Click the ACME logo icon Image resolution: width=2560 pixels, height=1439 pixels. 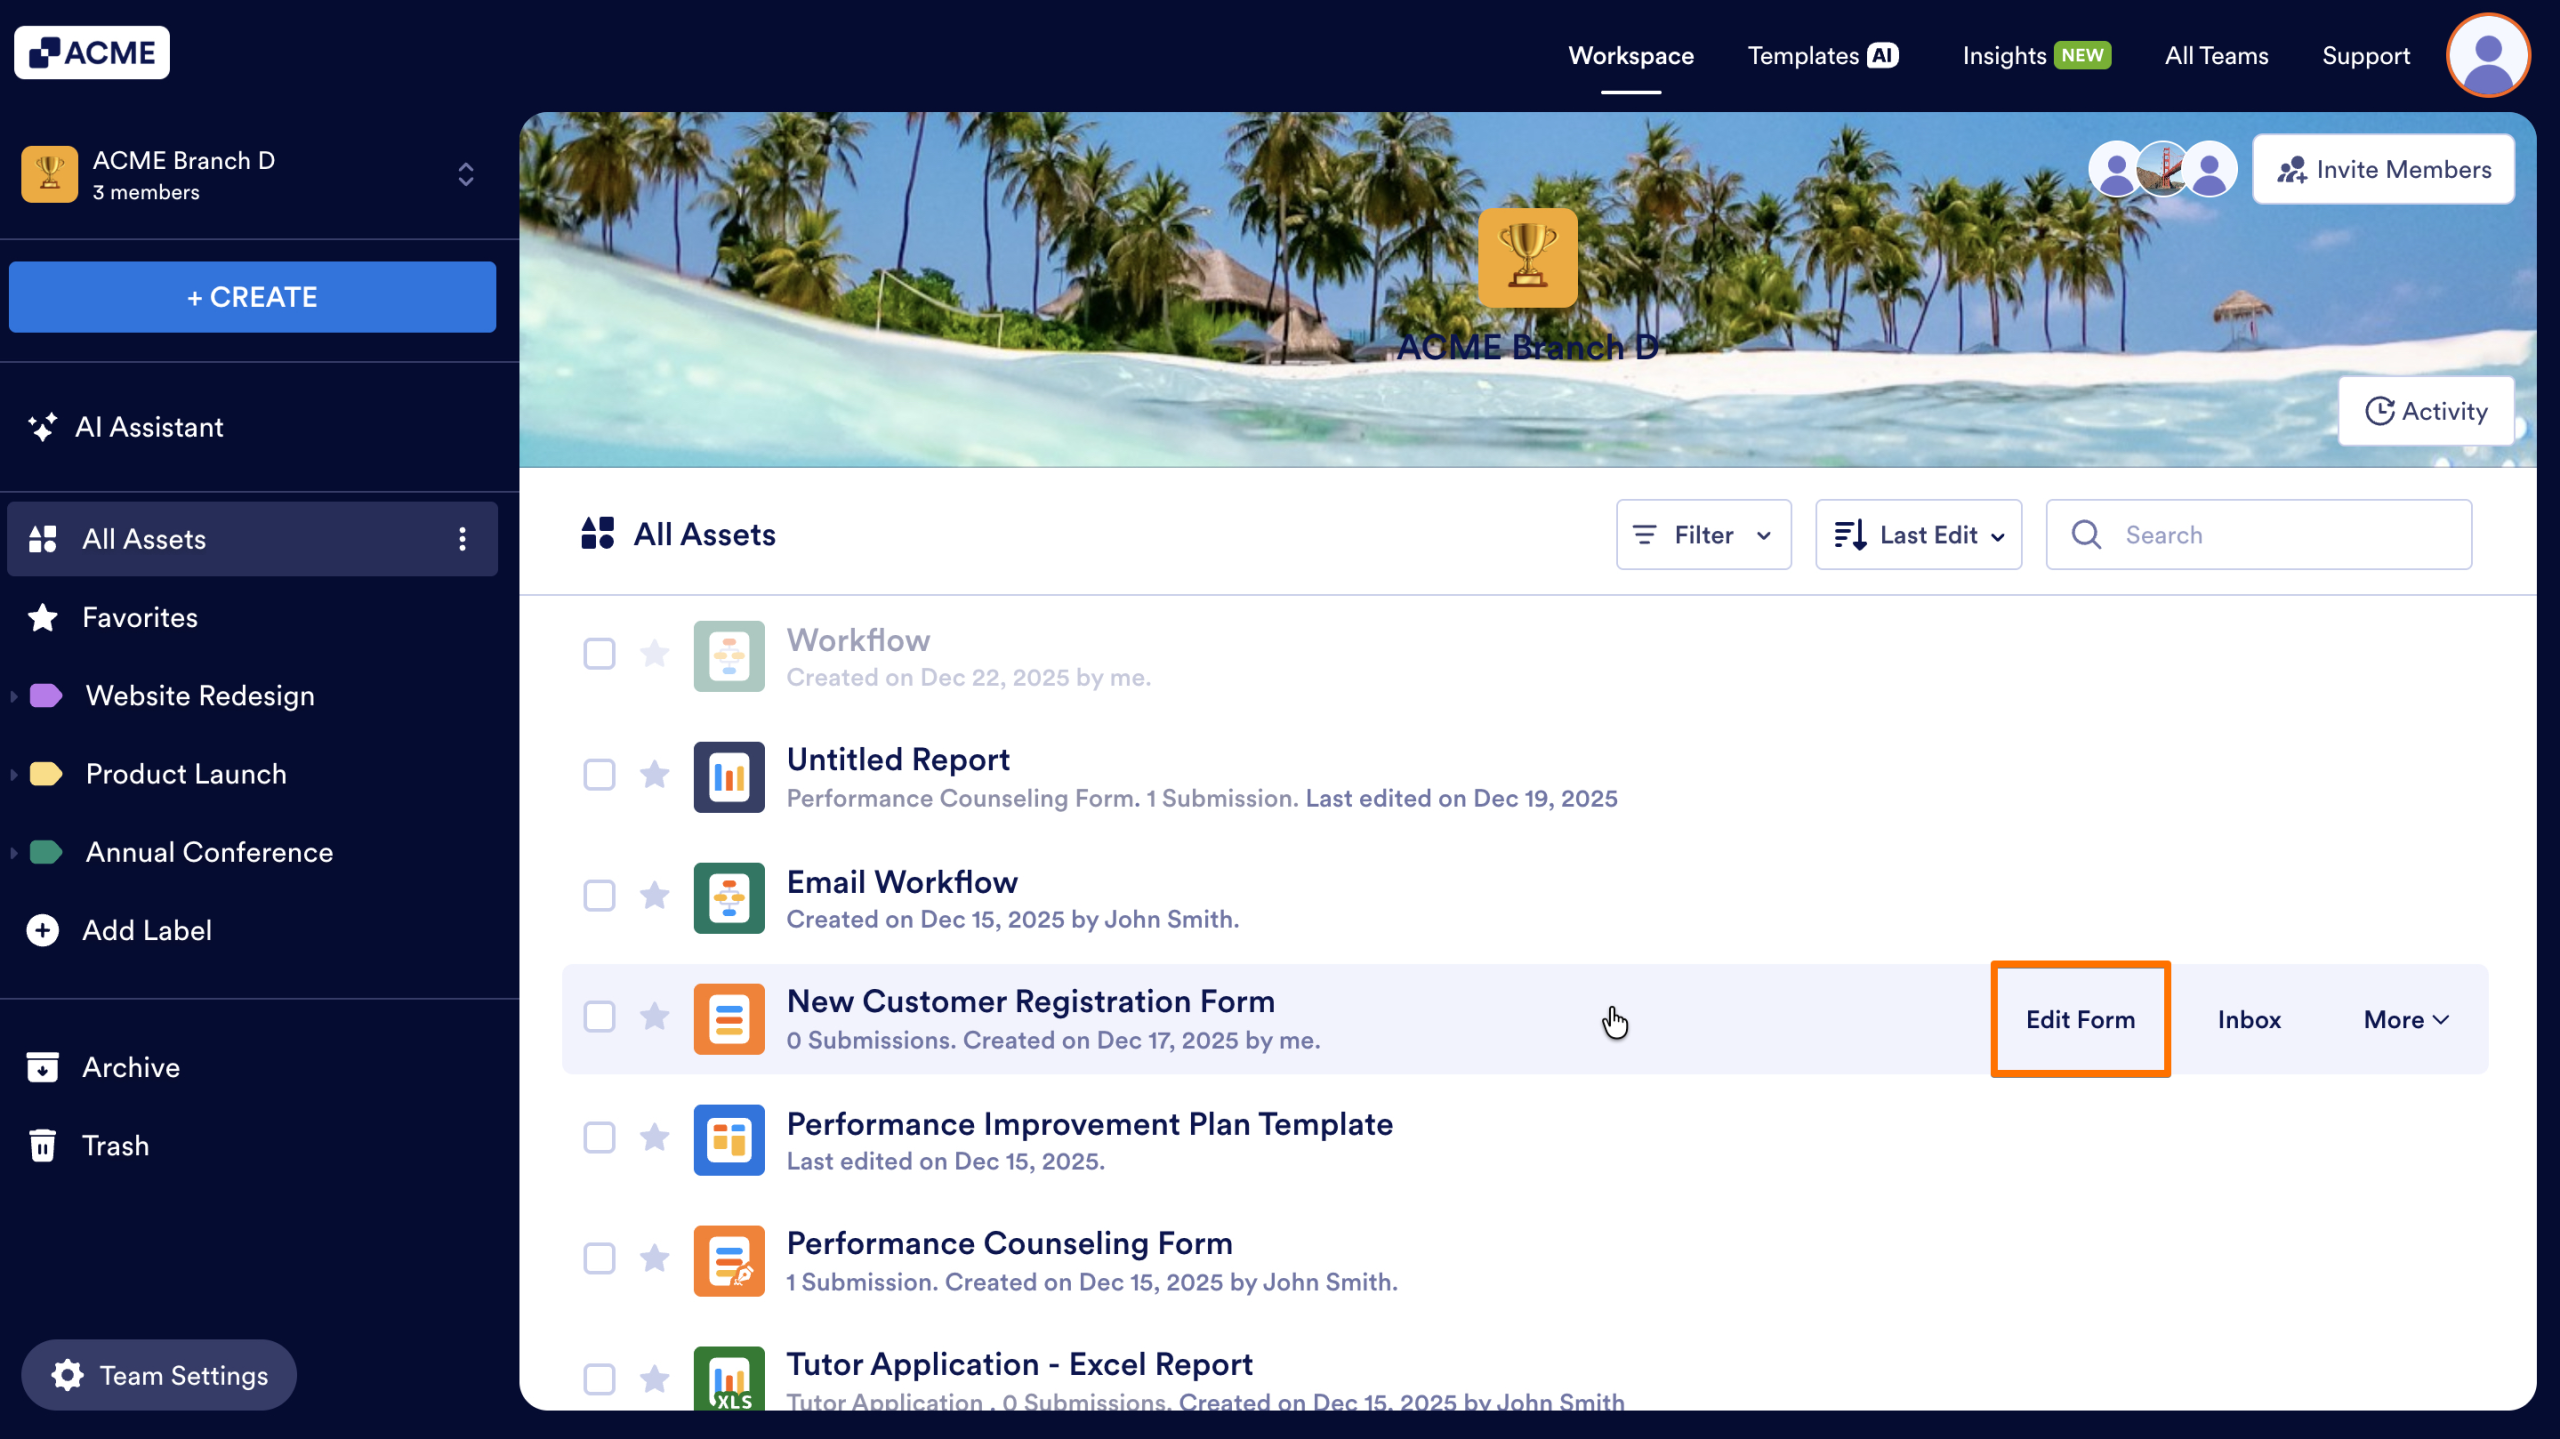pos(43,51)
